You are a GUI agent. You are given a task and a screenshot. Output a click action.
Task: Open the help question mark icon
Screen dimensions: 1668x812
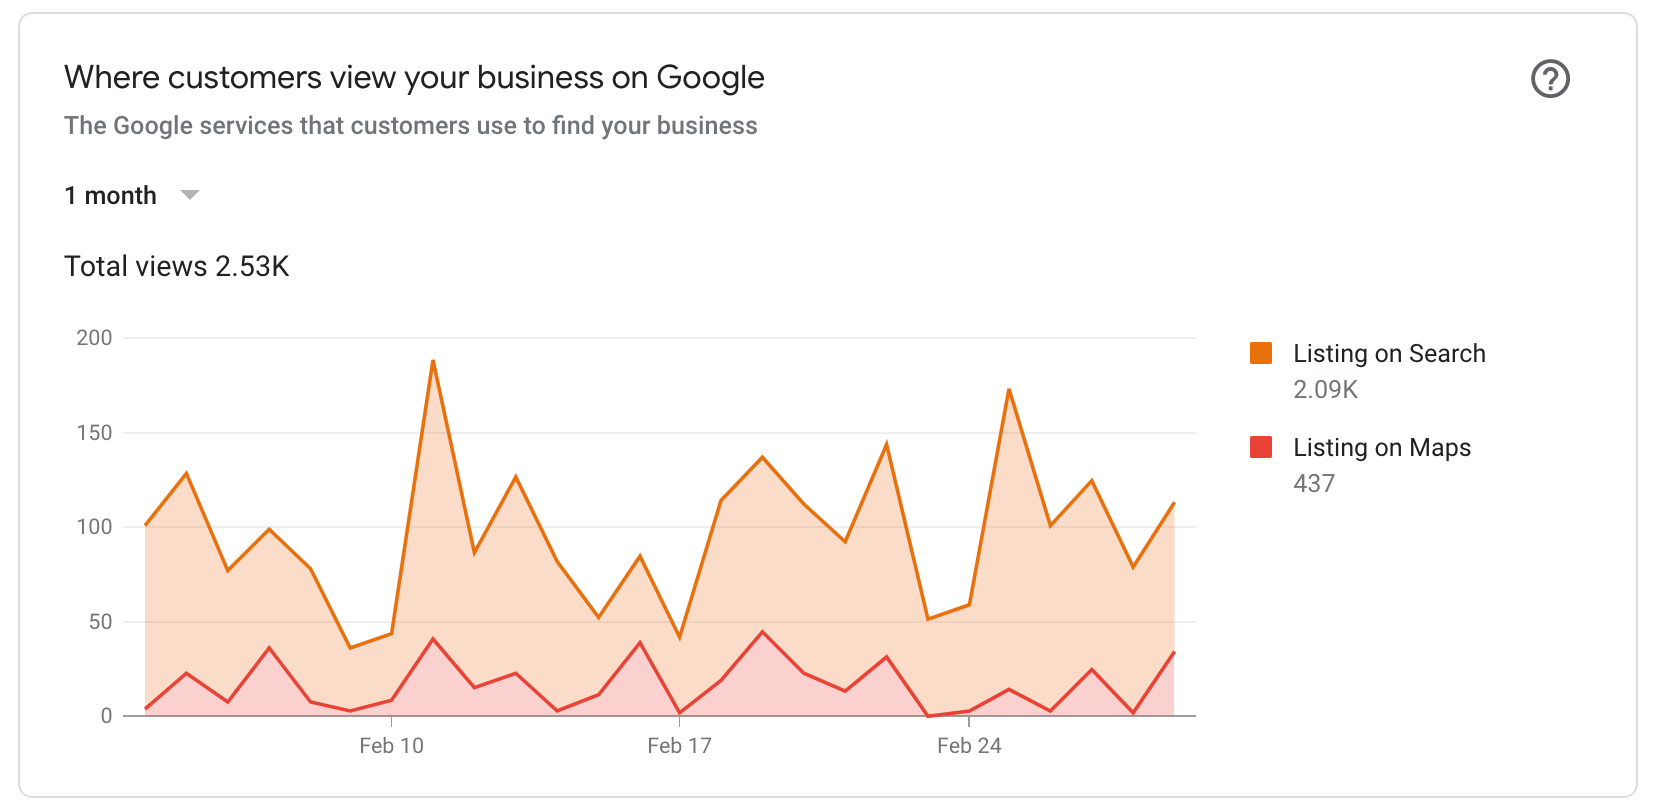point(1550,78)
